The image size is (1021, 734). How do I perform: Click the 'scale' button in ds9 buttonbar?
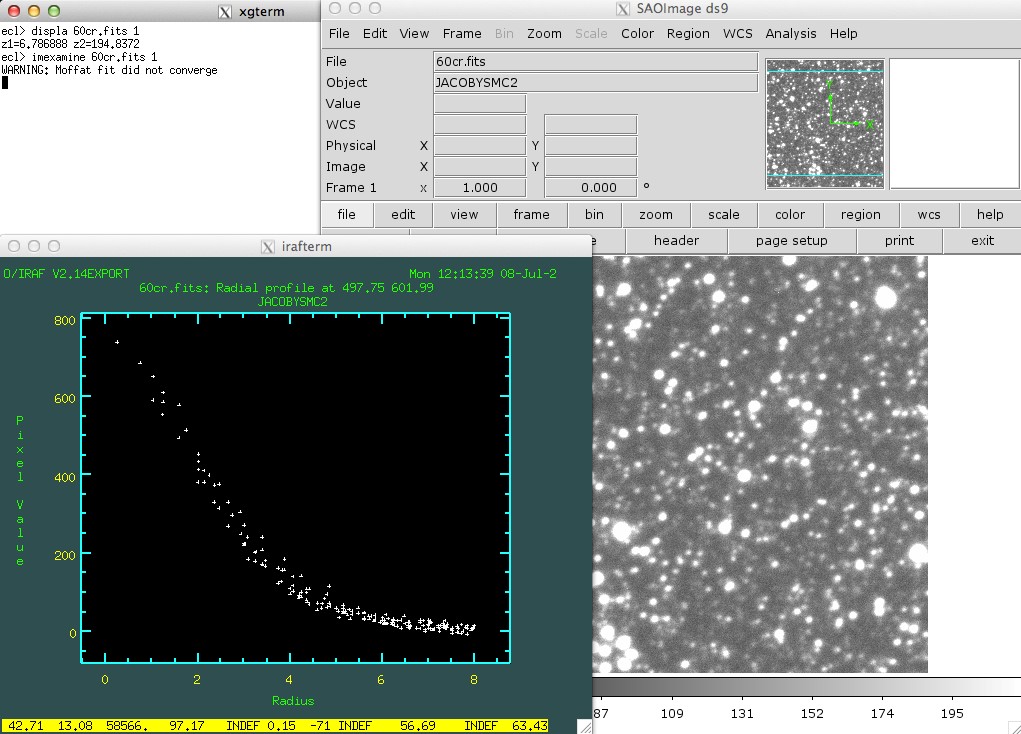pos(723,214)
